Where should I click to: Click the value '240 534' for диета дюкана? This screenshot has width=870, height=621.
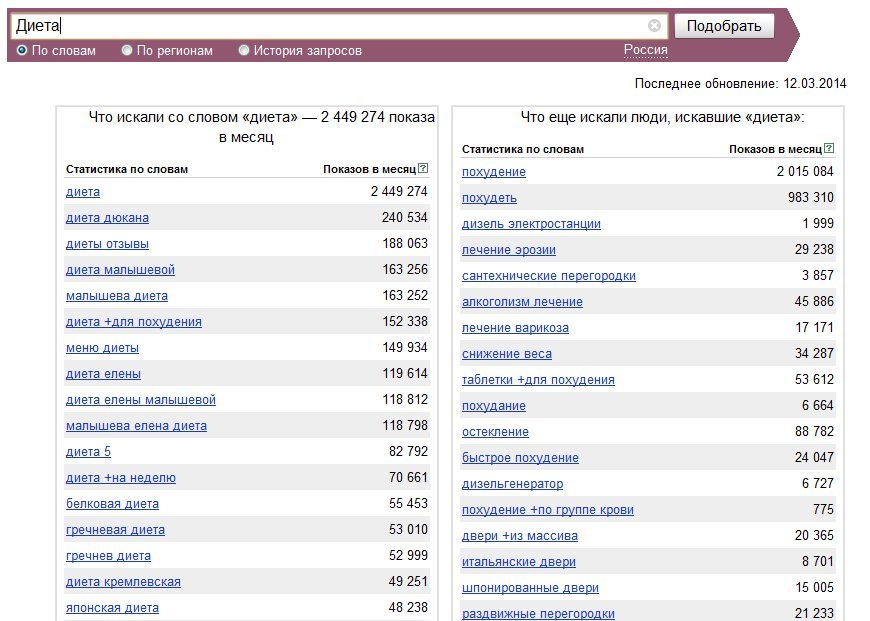point(404,218)
